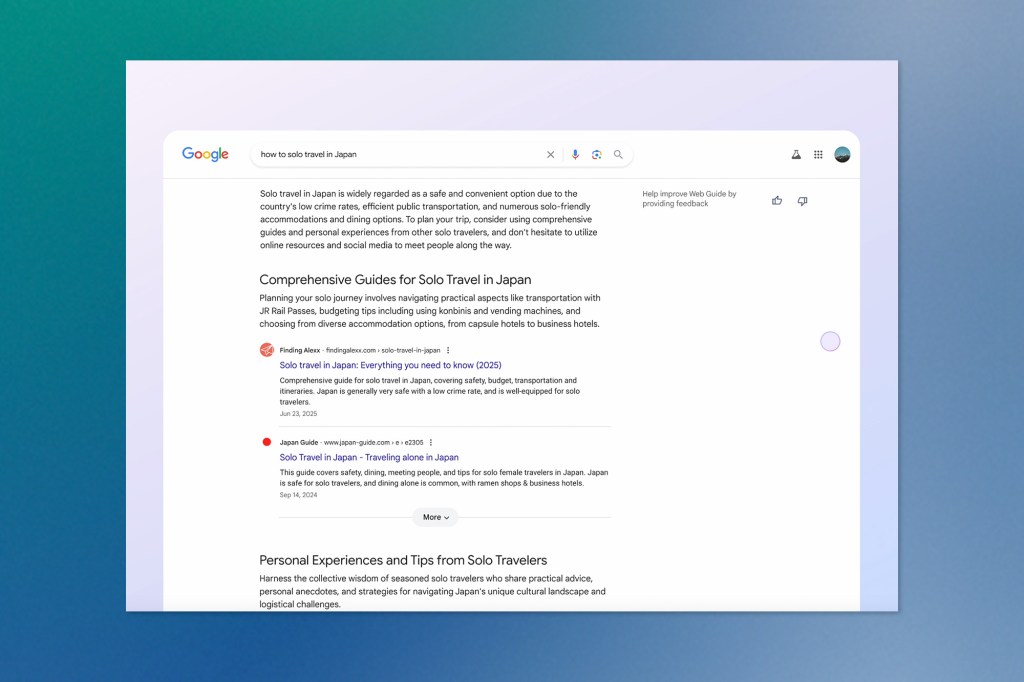Submit search with the magnifier icon

[x=618, y=155]
